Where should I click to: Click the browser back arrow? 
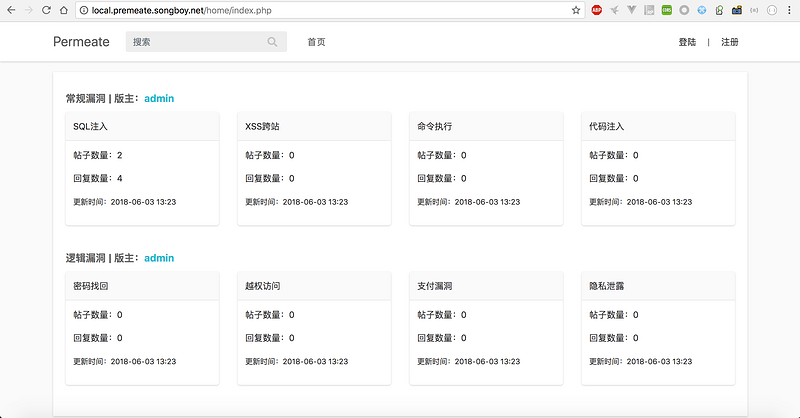[x=9, y=10]
